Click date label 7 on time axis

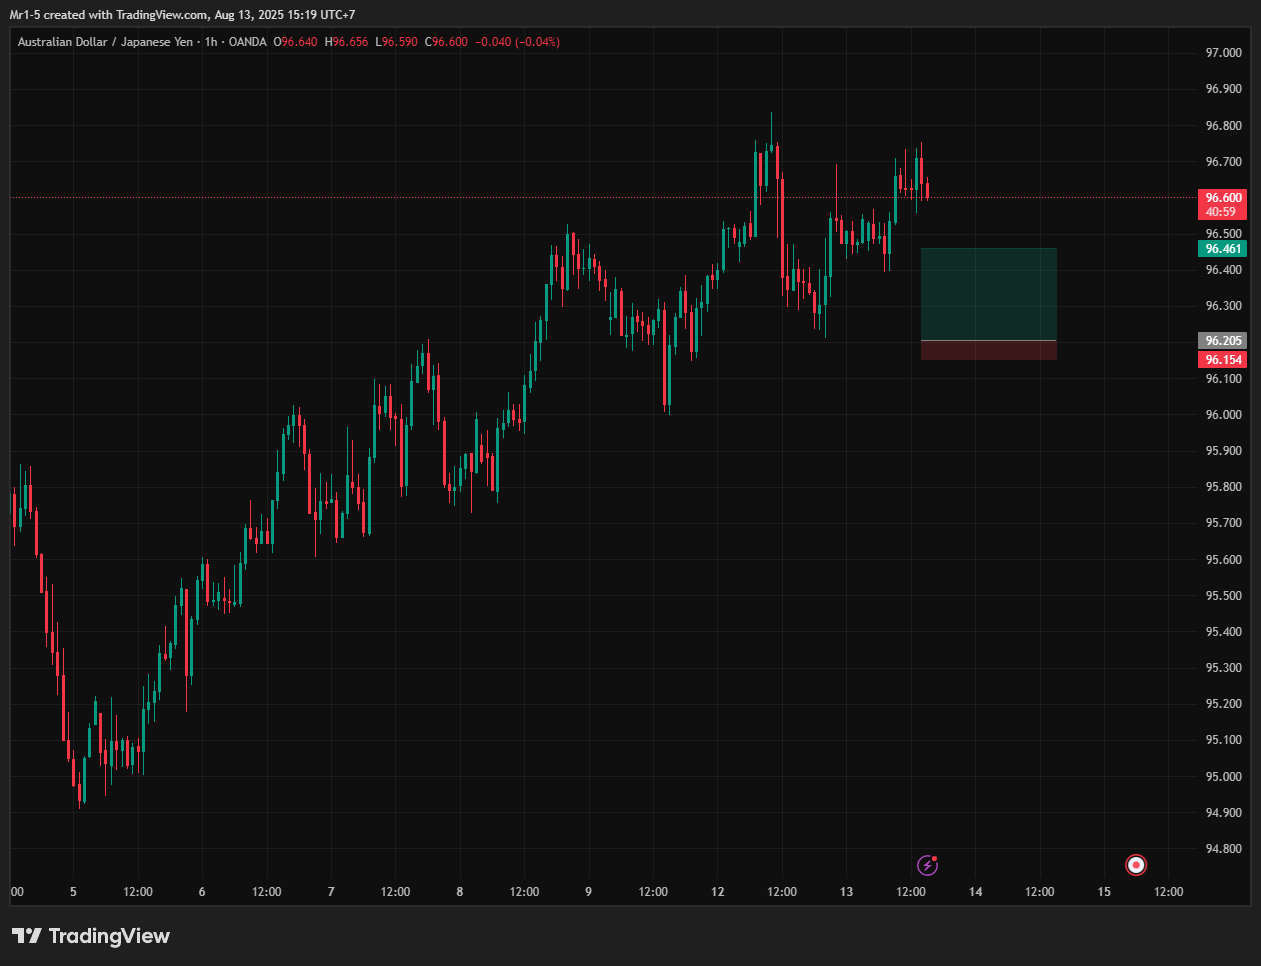[x=331, y=892]
